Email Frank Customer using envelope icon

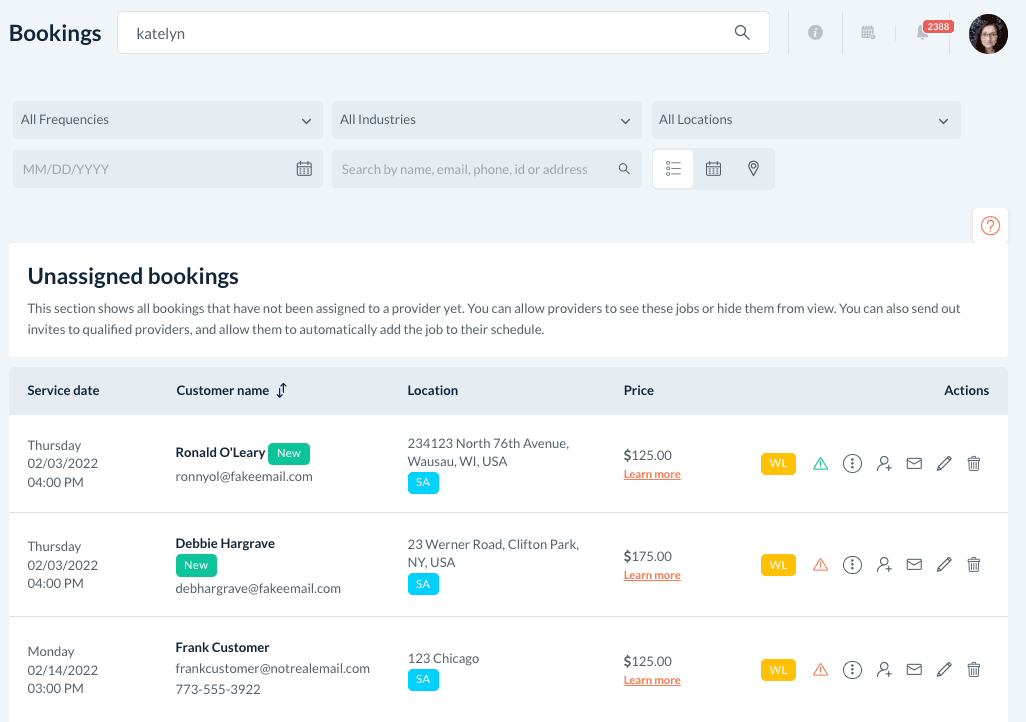coord(914,670)
